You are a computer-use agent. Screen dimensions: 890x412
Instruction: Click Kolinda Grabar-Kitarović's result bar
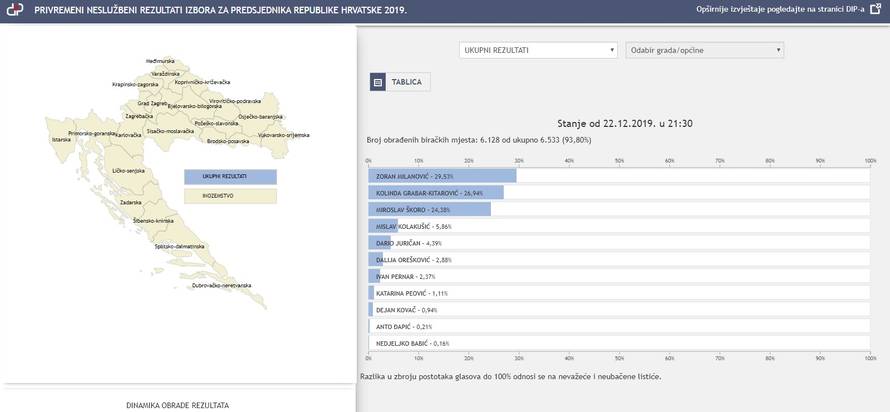436,192
